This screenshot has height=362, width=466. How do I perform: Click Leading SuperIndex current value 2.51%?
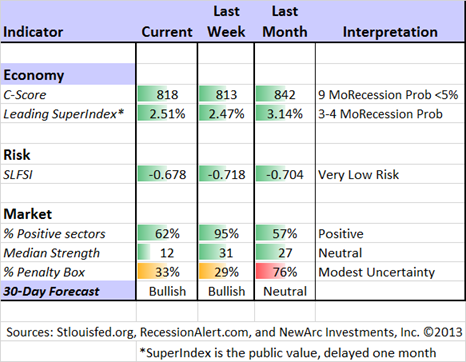pos(167,114)
